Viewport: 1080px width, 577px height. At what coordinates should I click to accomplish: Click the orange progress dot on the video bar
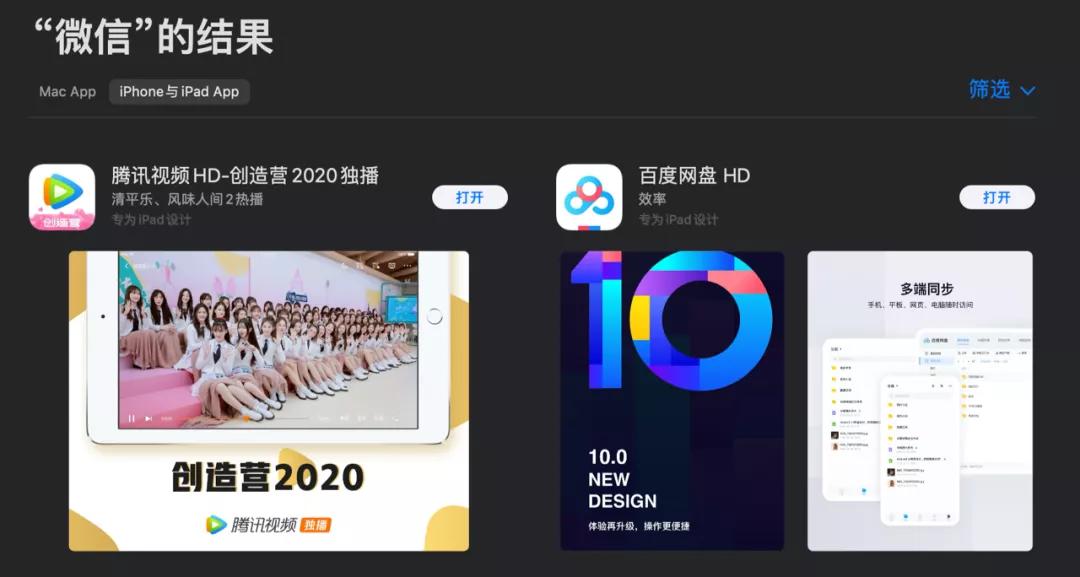(x=246, y=418)
